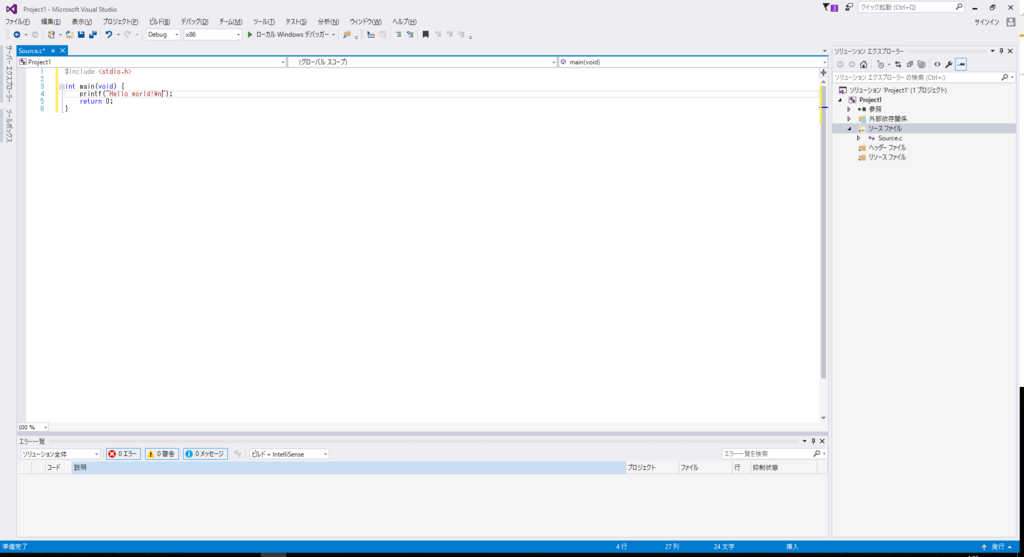
Task: Open the ビルド(B) menu
Action: pyautogui.click(x=159, y=22)
